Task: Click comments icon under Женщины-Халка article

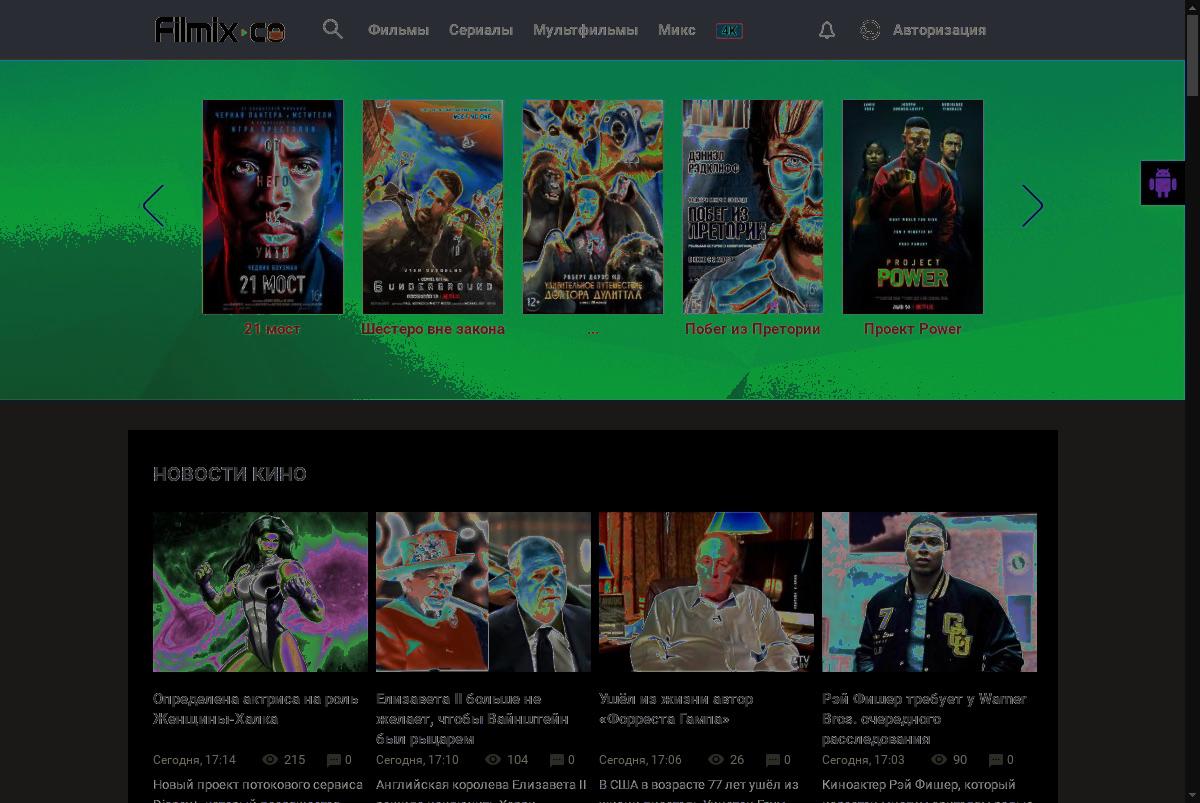Action: click(x=333, y=760)
